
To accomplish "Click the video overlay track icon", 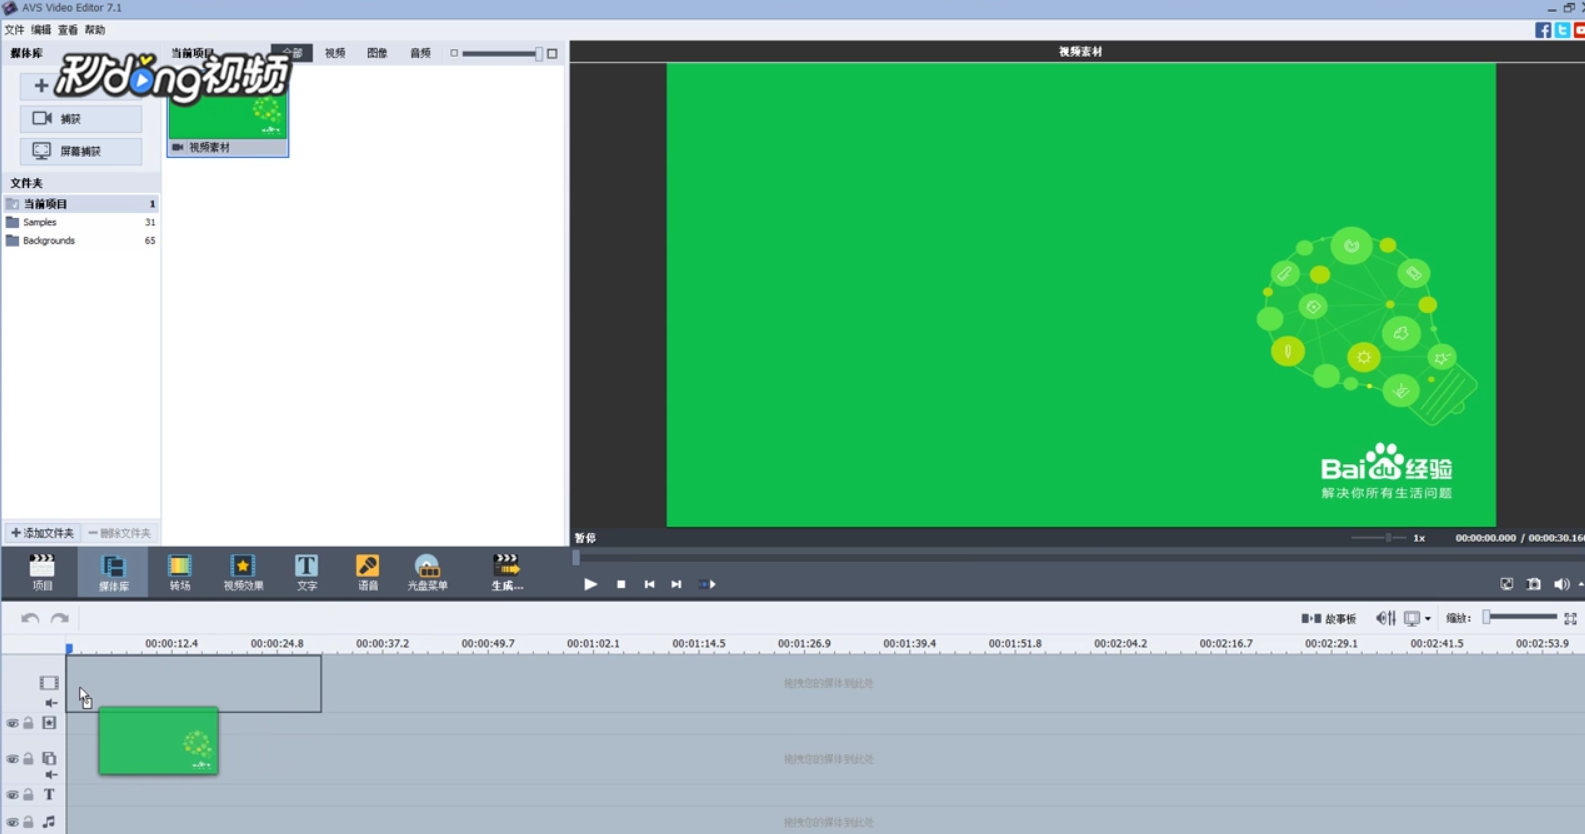I will pos(49,758).
